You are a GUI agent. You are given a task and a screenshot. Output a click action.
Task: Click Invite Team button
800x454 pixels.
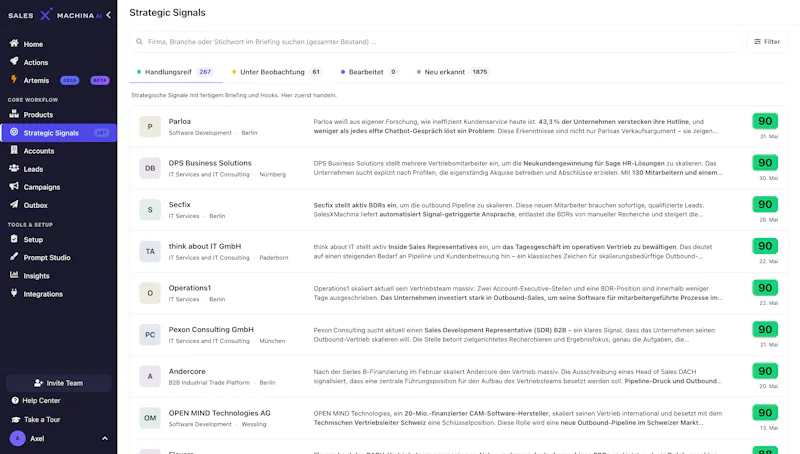click(x=58, y=383)
